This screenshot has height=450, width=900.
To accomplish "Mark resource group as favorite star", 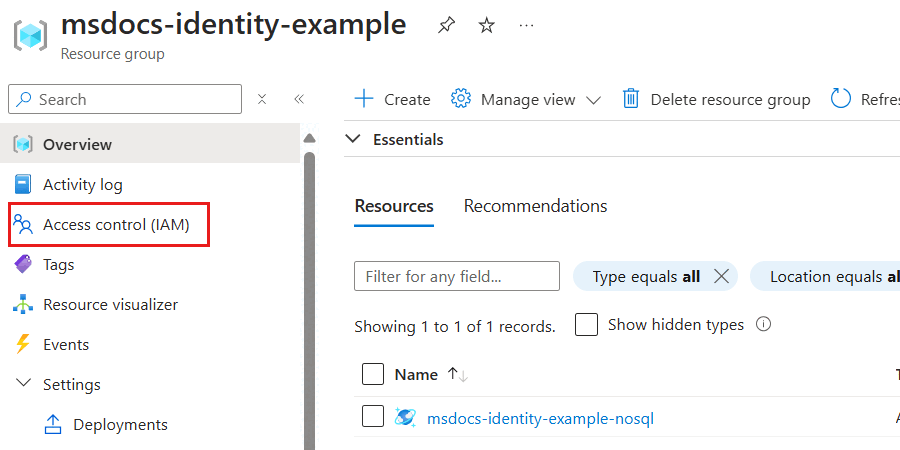I will pos(487,26).
